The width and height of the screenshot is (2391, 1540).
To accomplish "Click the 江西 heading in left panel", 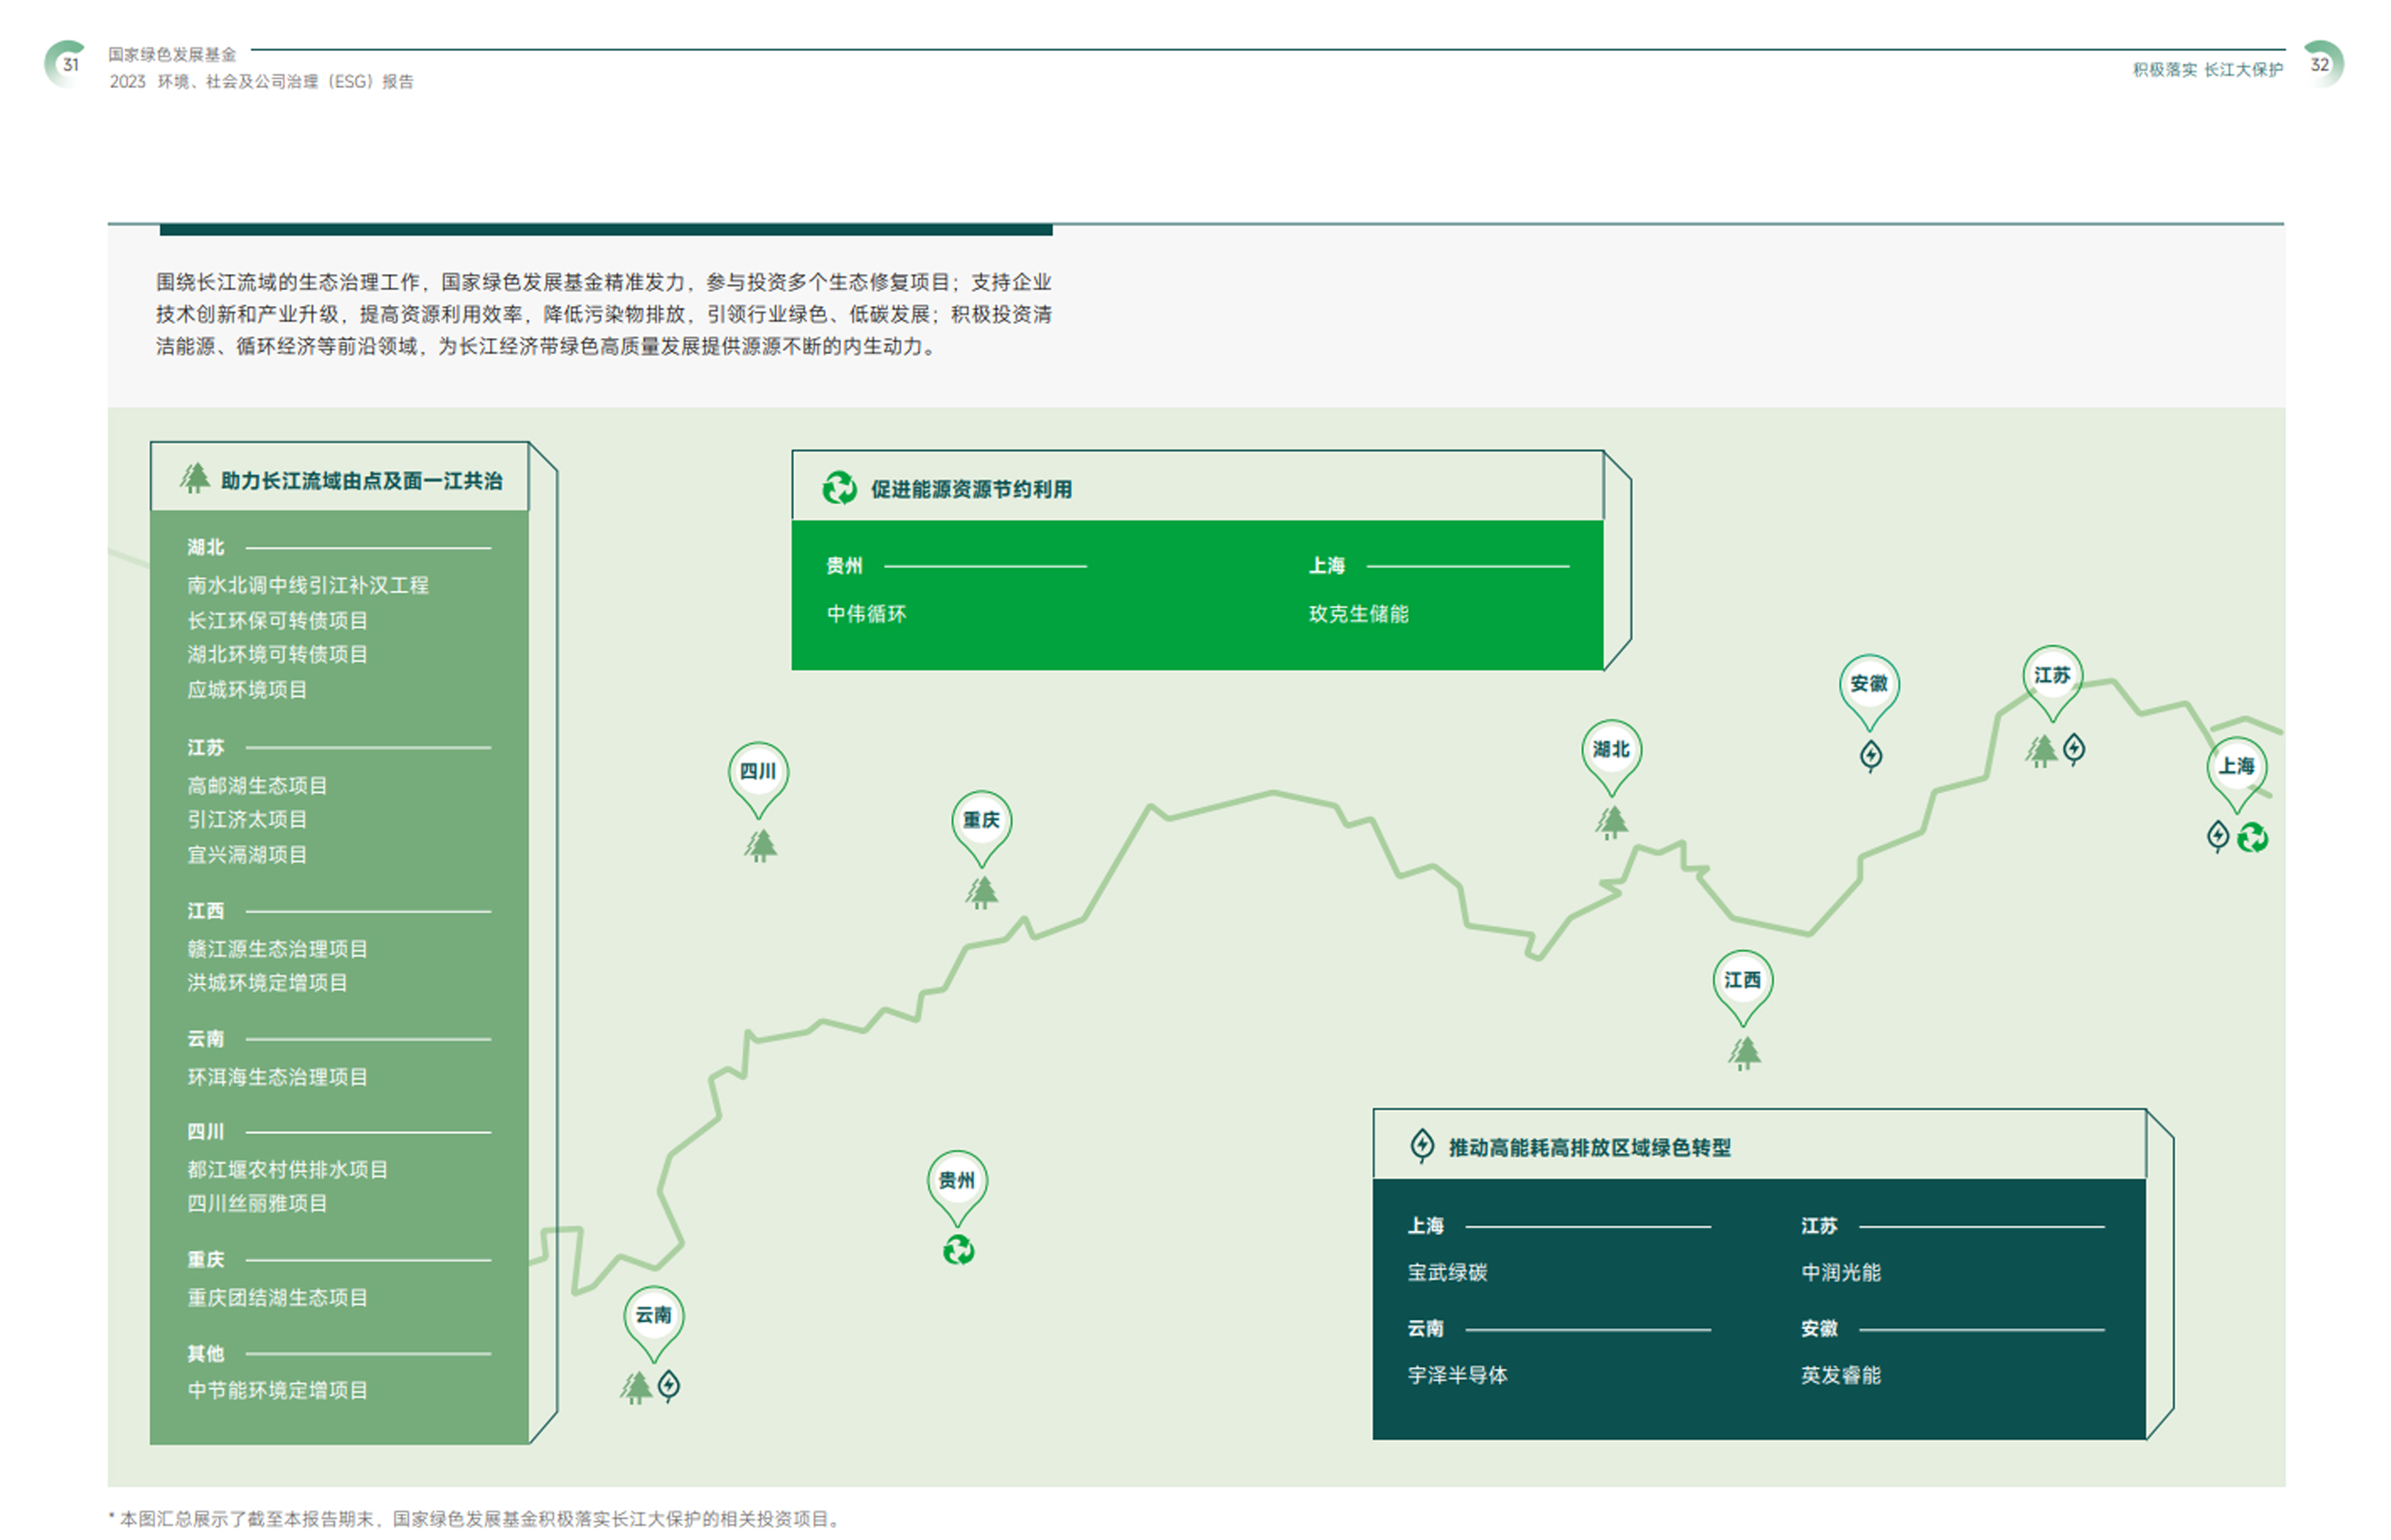I will click(205, 911).
